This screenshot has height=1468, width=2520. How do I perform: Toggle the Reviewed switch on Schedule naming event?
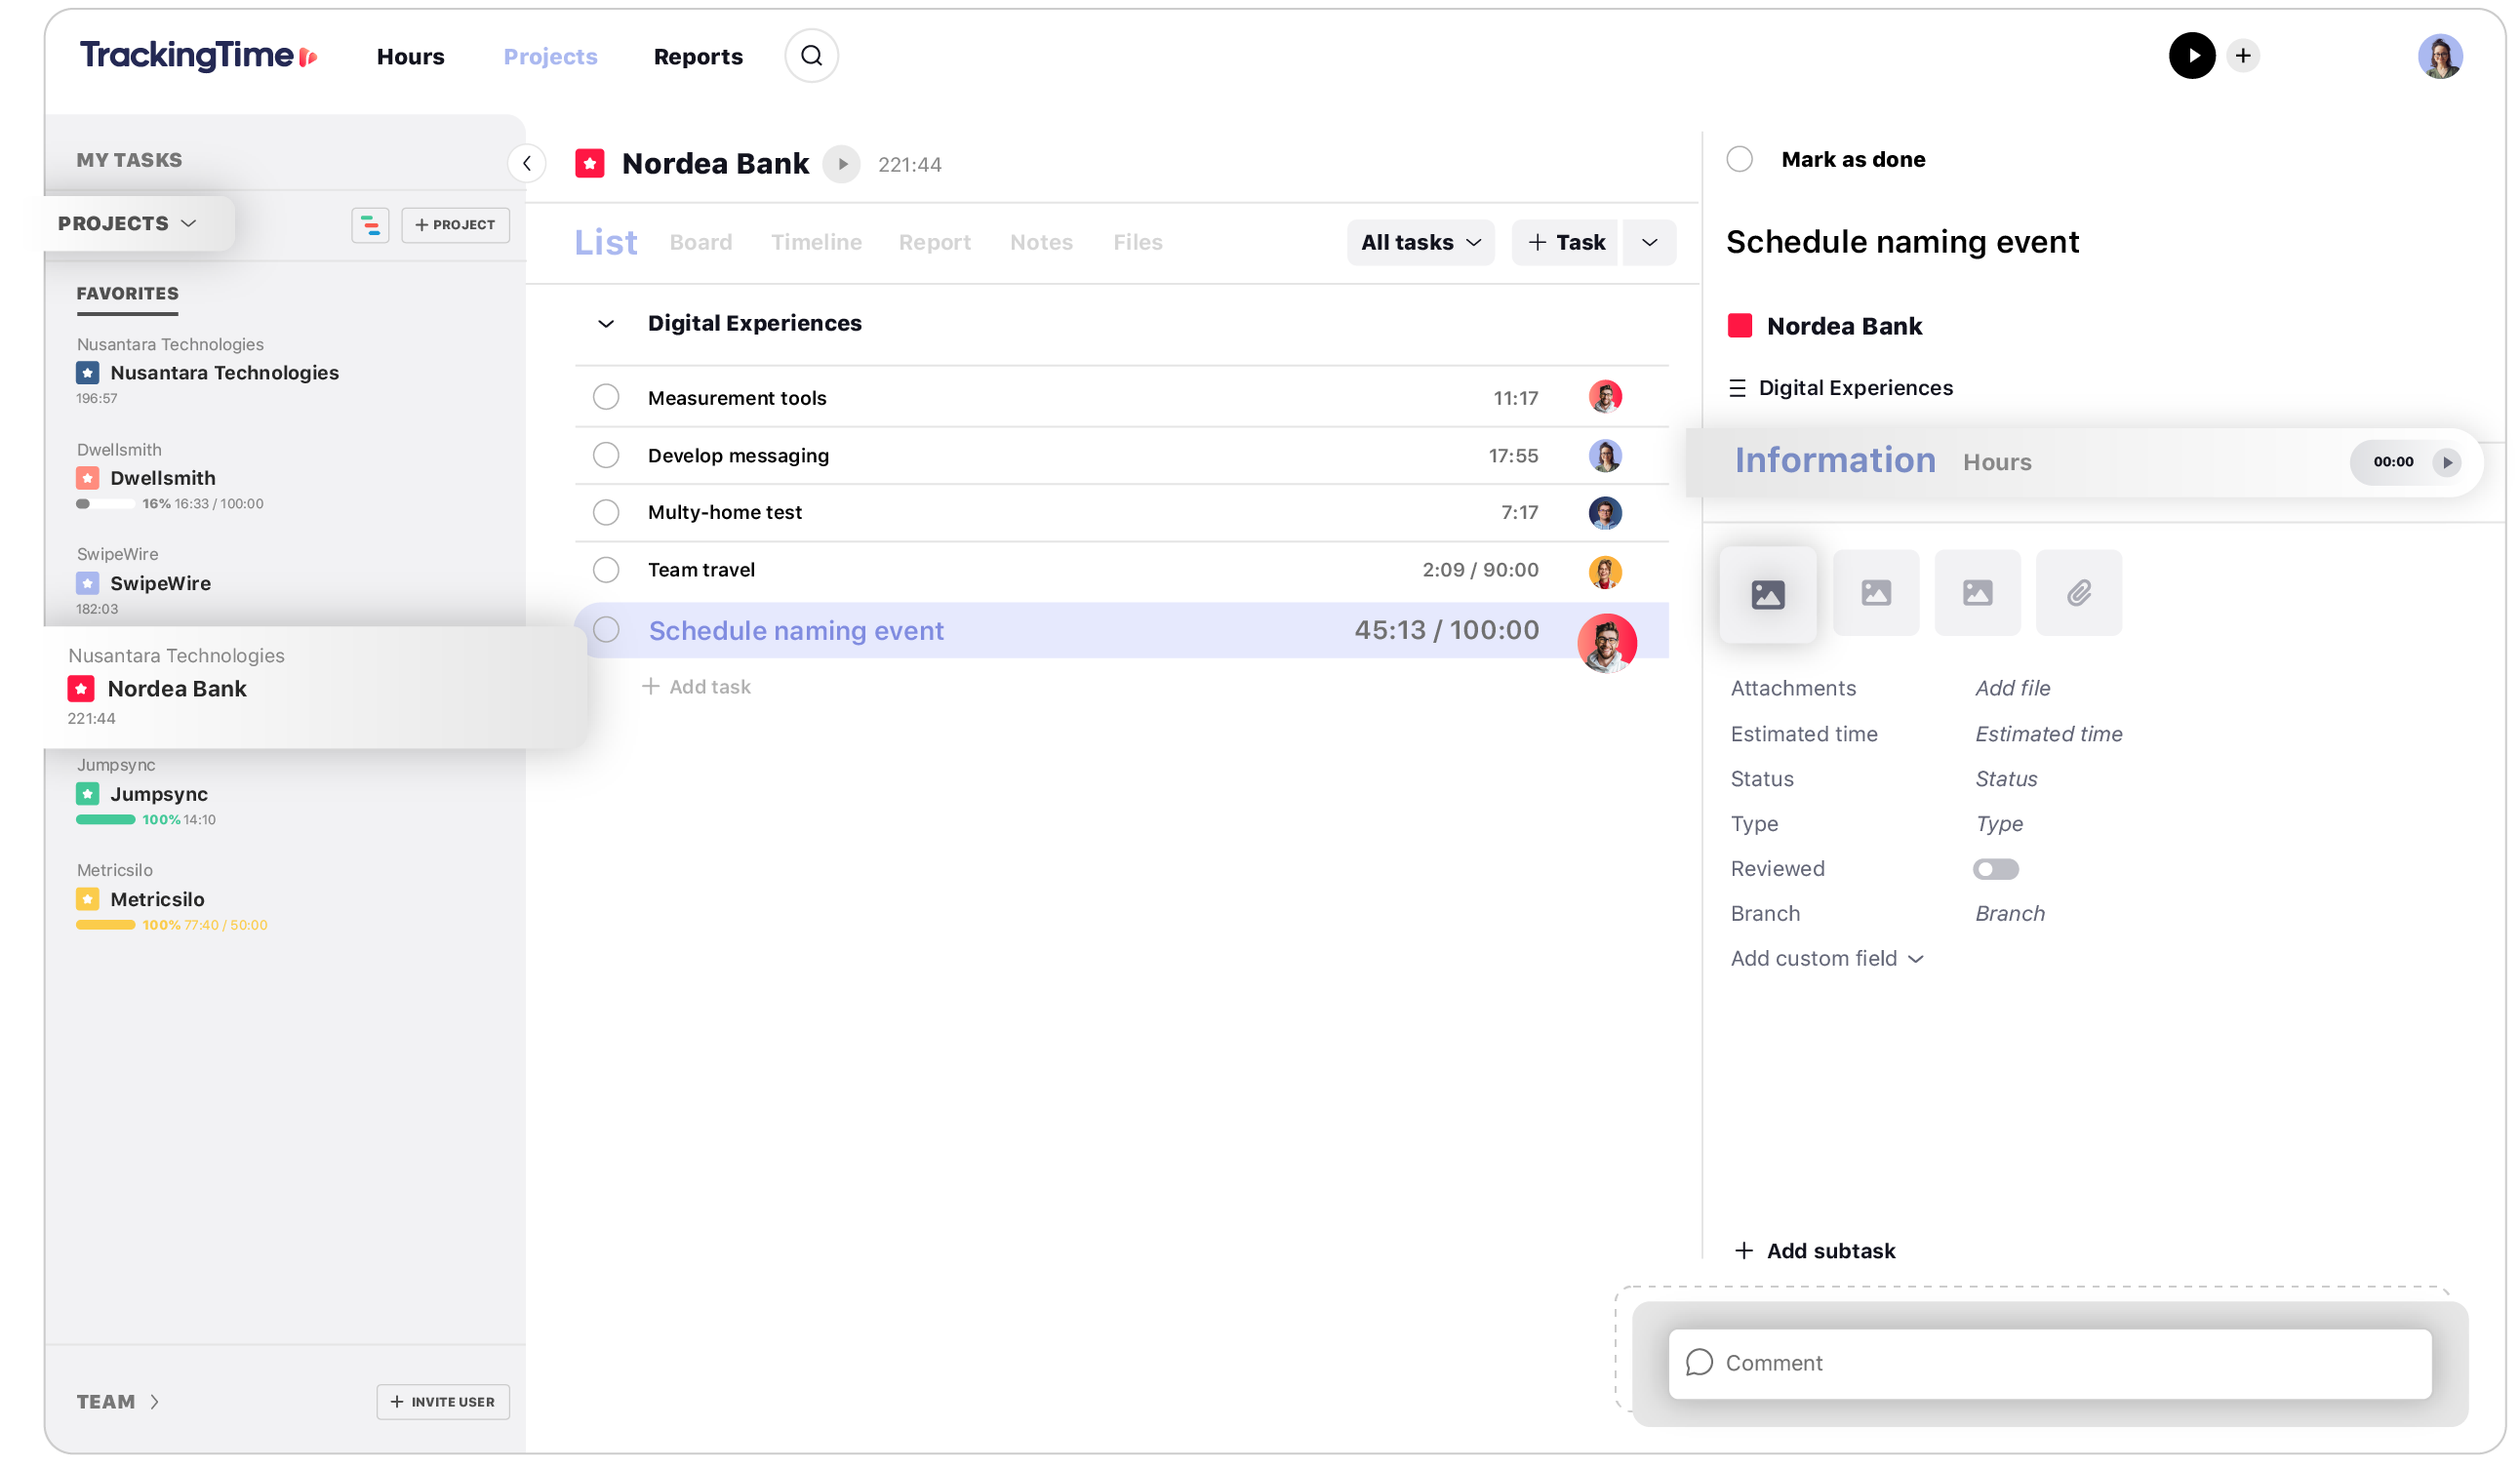click(1996, 867)
